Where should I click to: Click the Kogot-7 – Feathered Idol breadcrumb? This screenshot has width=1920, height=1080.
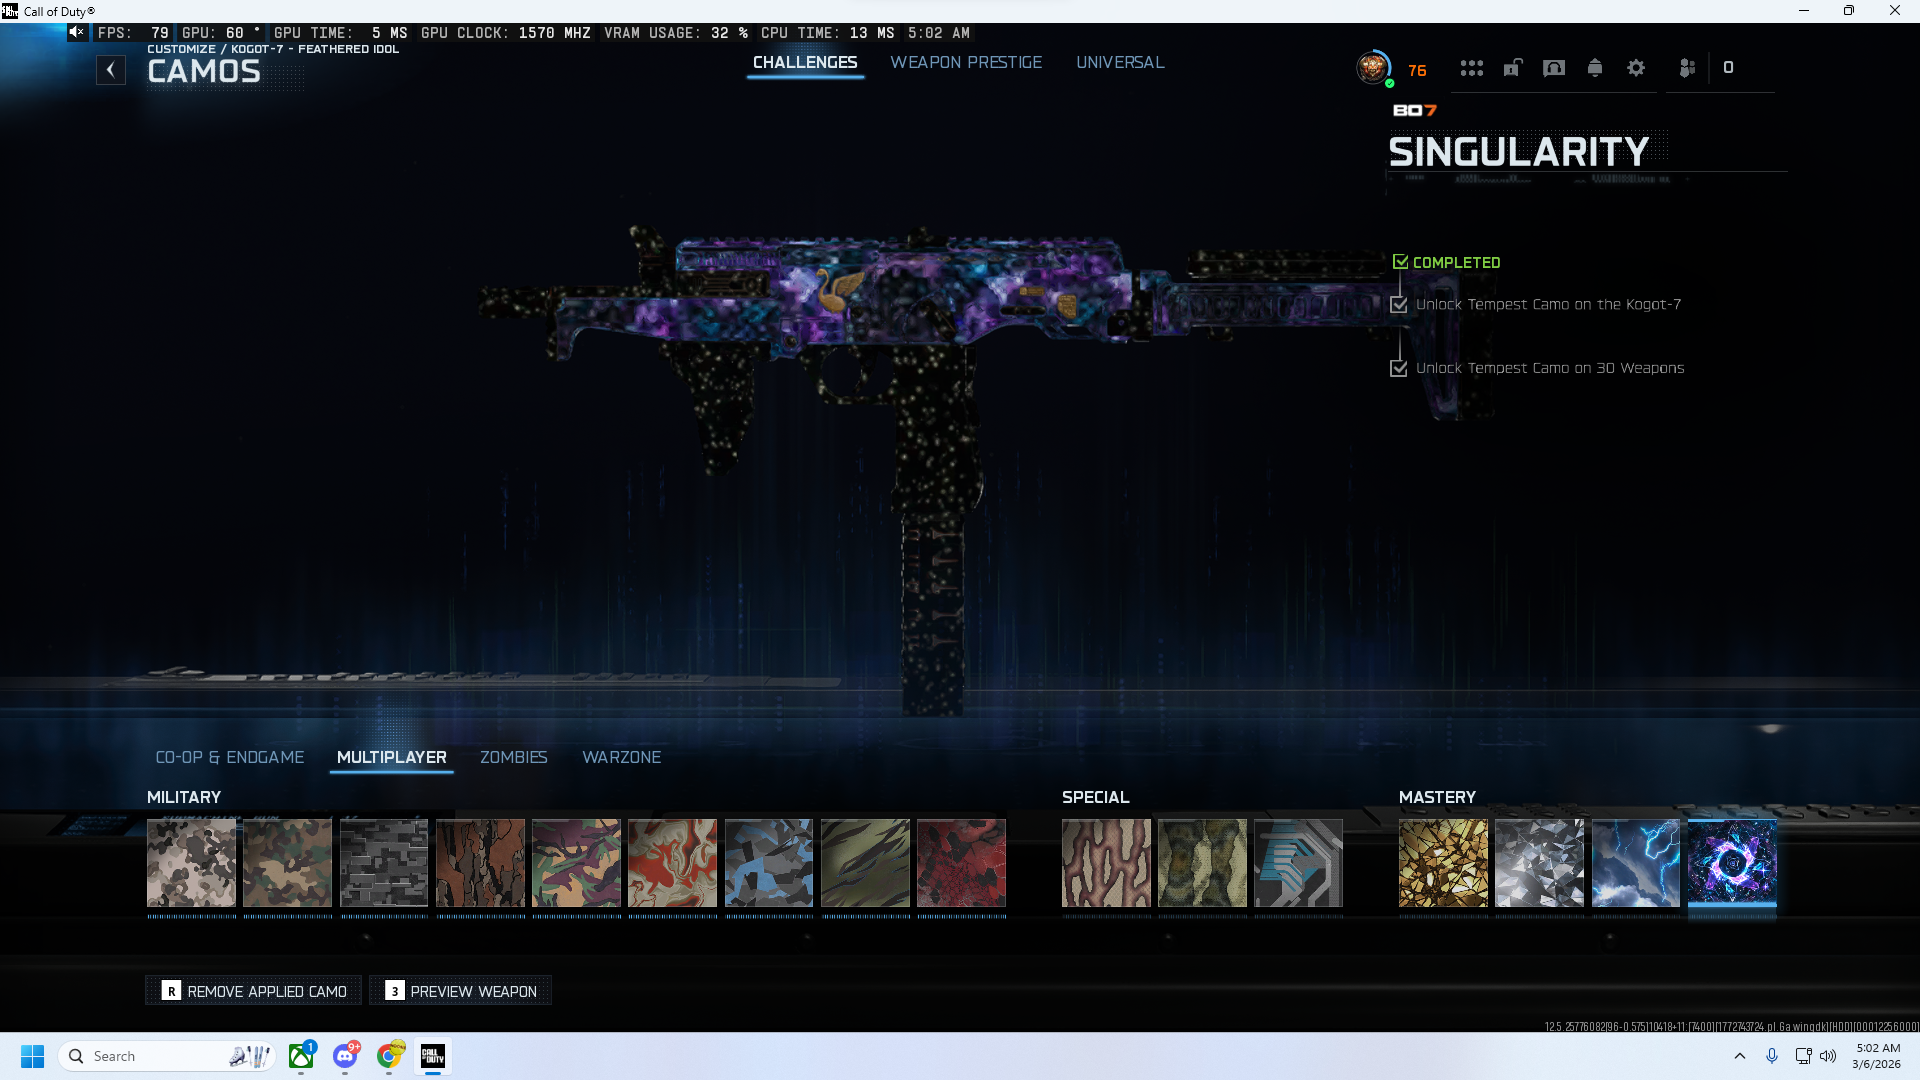(315, 49)
